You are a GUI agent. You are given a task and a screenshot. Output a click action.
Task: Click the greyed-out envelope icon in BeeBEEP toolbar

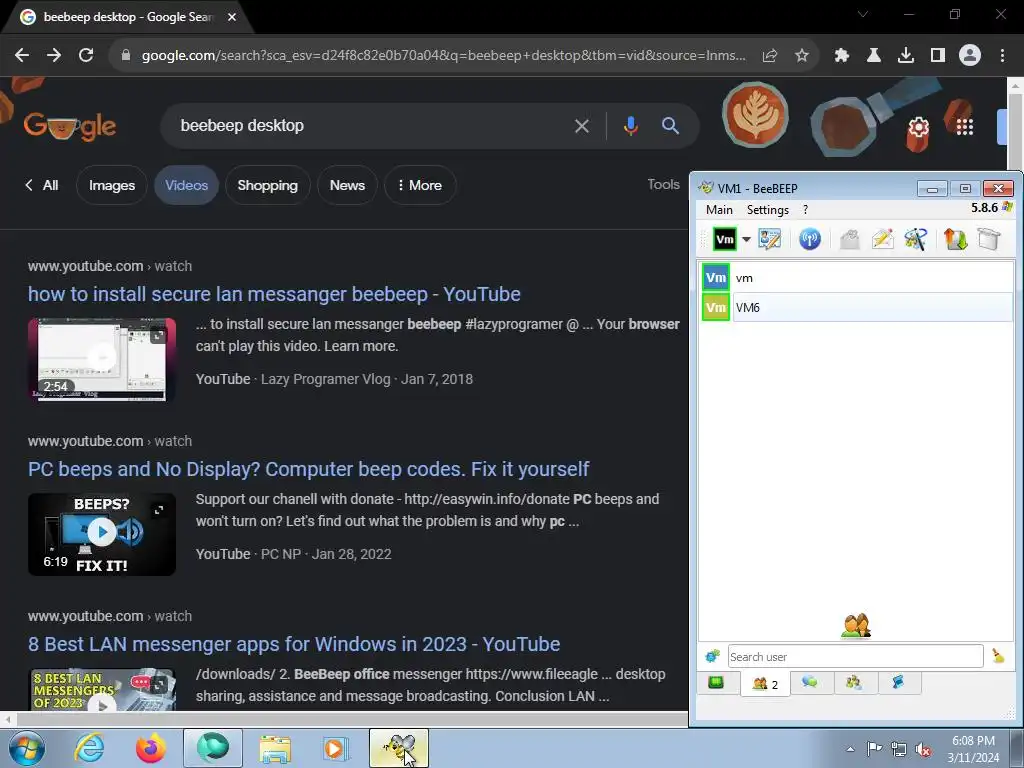click(849, 239)
